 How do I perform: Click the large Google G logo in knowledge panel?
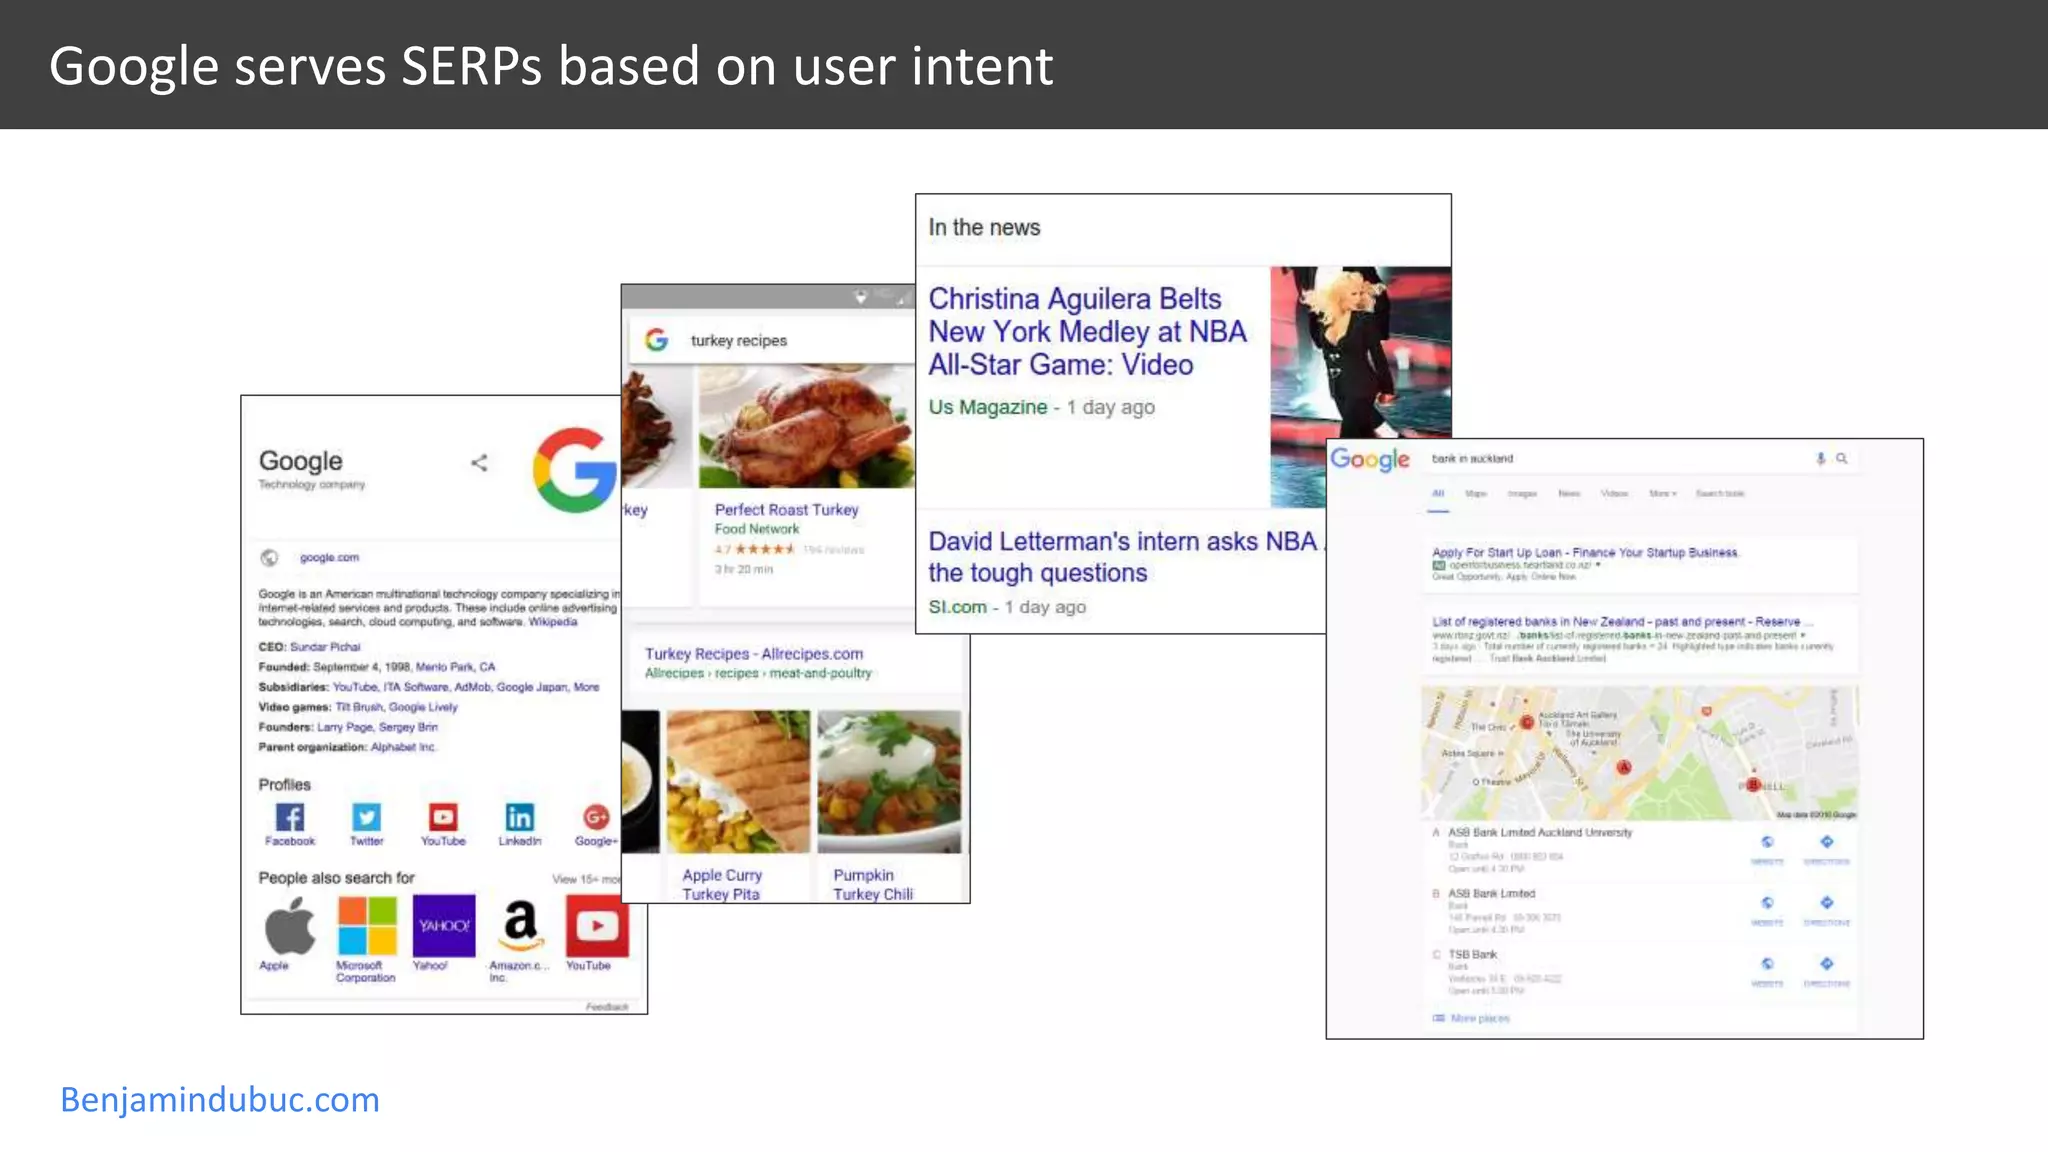(575, 470)
